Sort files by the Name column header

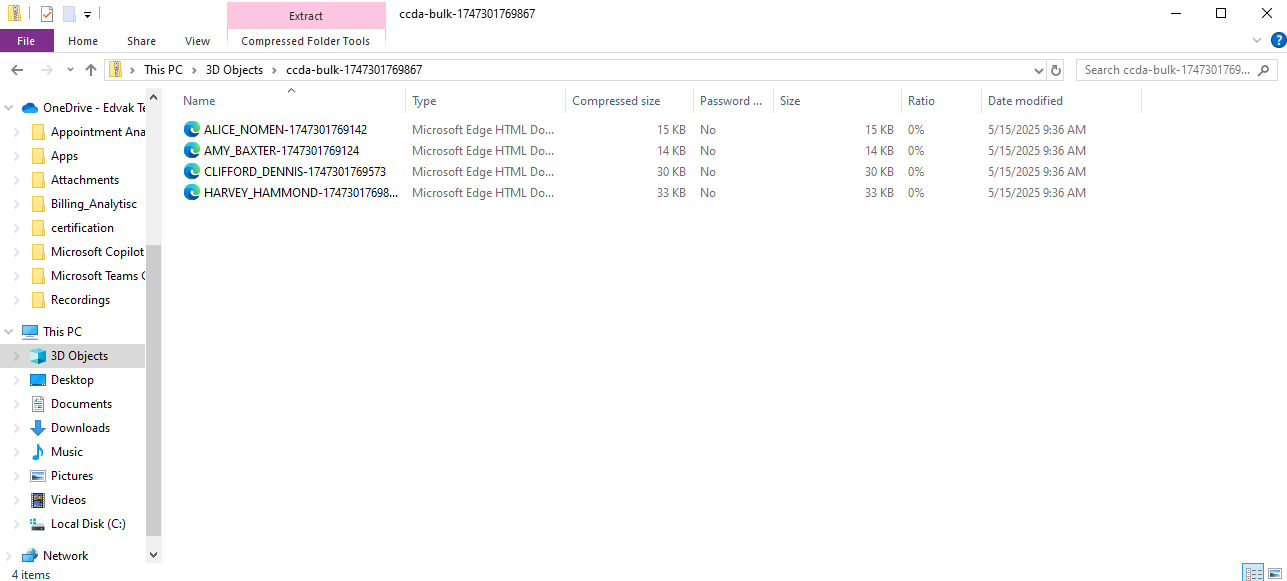(x=199, y=101)
